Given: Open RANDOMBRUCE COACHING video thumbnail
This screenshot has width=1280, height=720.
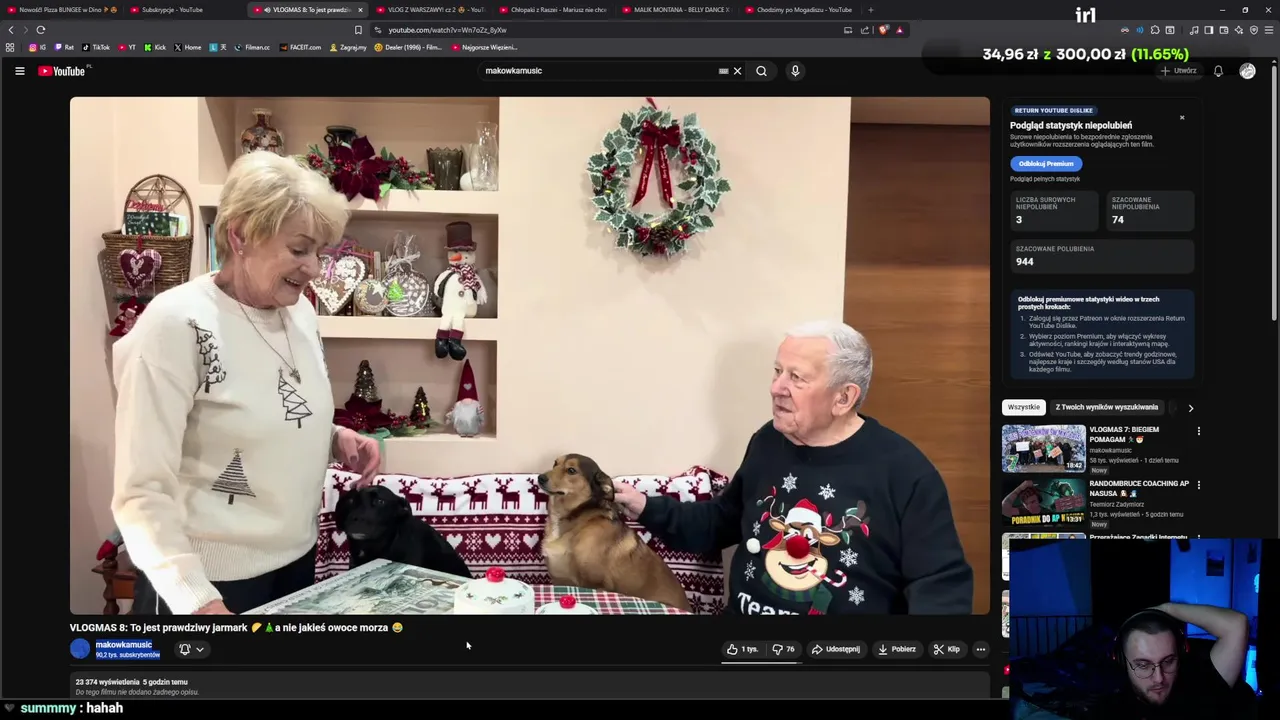Looking at the screenshot, I should [1043, 503].
